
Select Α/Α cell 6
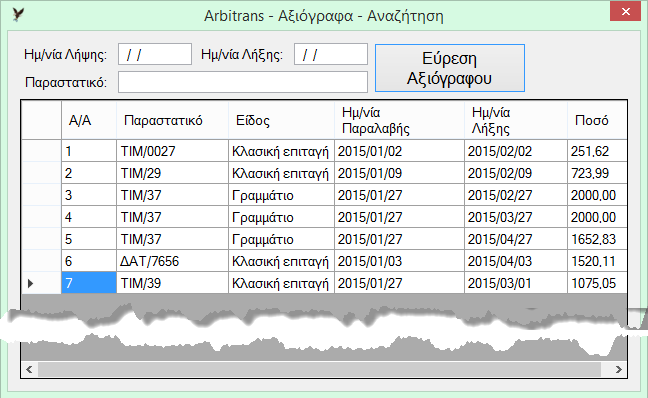(x=89, y=261)
